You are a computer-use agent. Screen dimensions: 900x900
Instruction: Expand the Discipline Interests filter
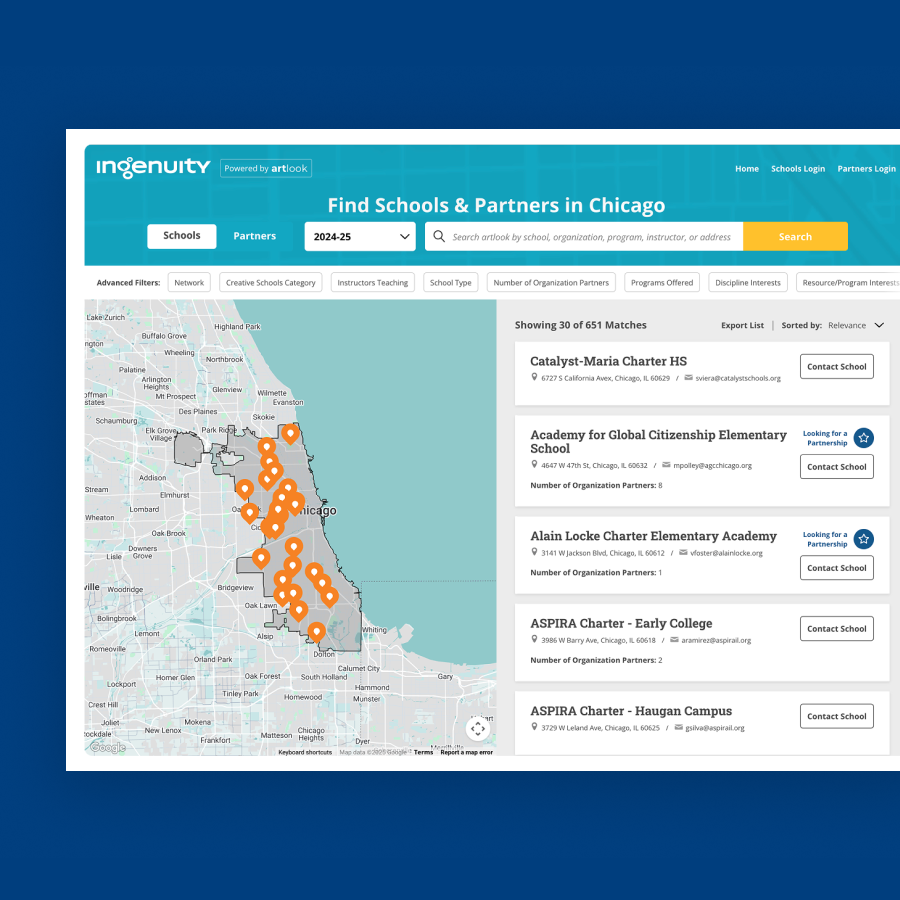(x=748, y=282)
